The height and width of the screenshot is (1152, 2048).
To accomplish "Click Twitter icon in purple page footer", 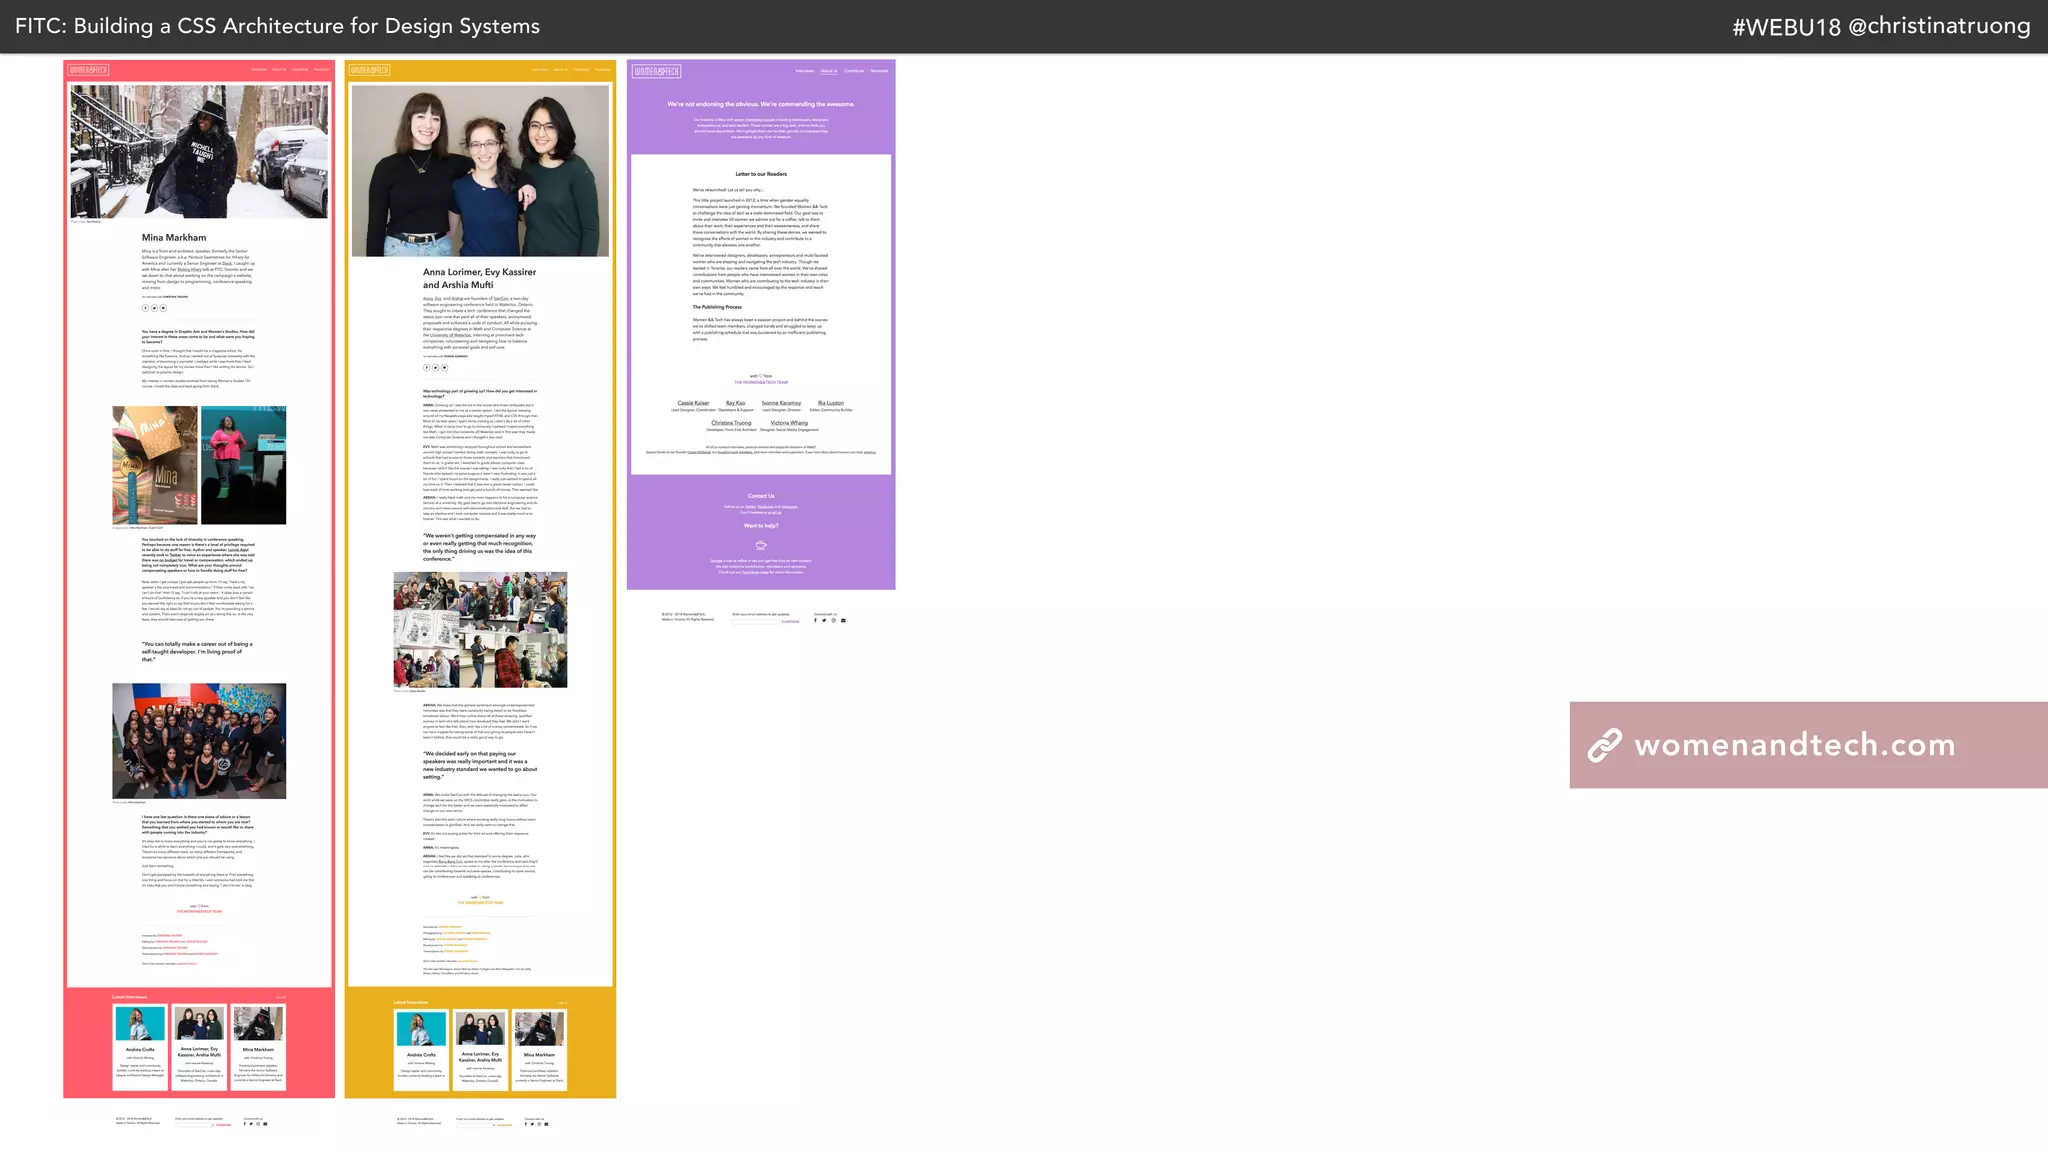I will 824,620.
